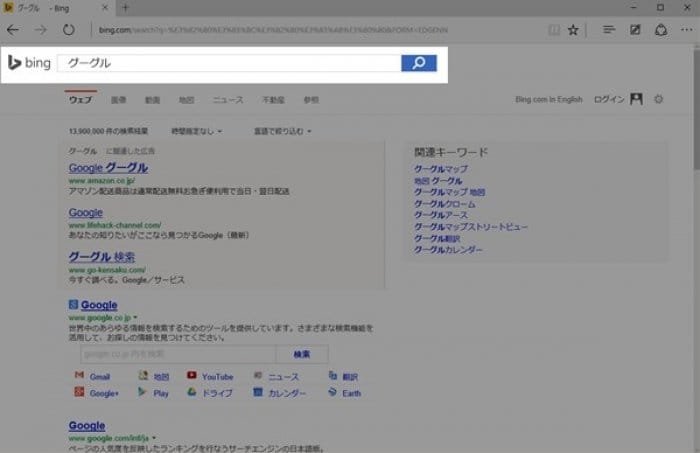Image resolution: width=700 pixels, height=453 pixels.
Task: Switch to the ニュース search tab
Action: (228, 100)
